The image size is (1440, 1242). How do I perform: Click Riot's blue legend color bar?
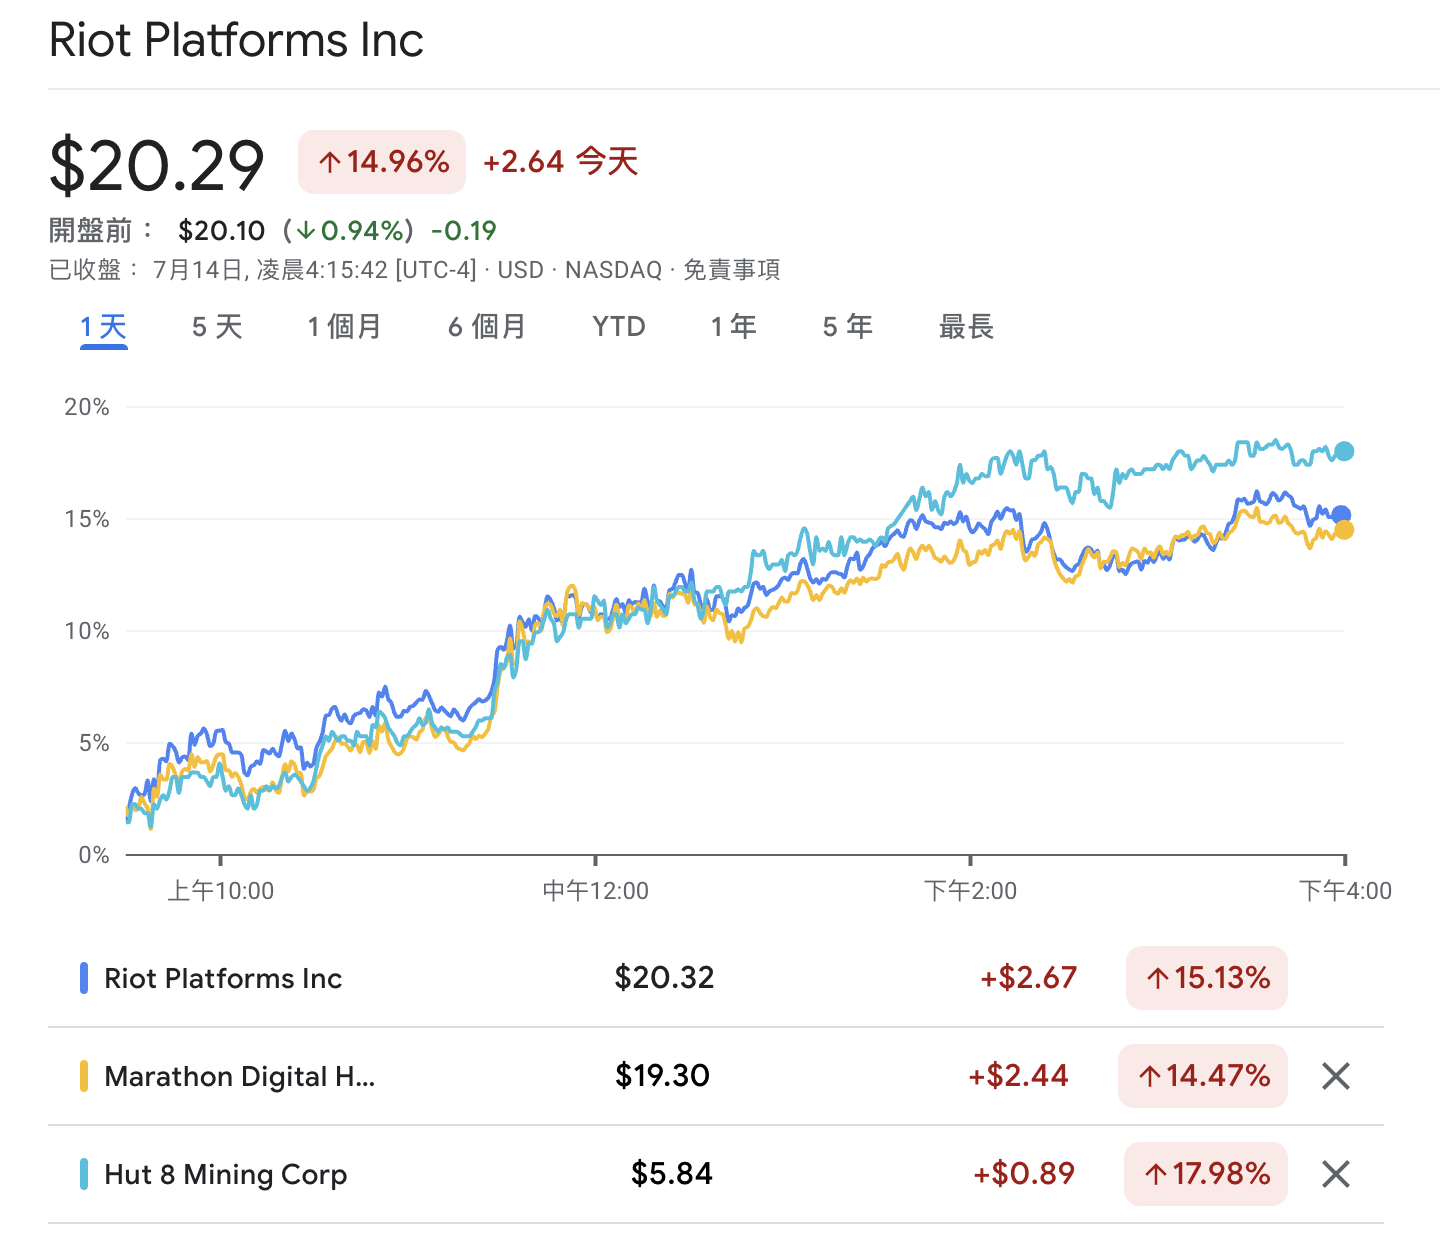tap(84, 978)
